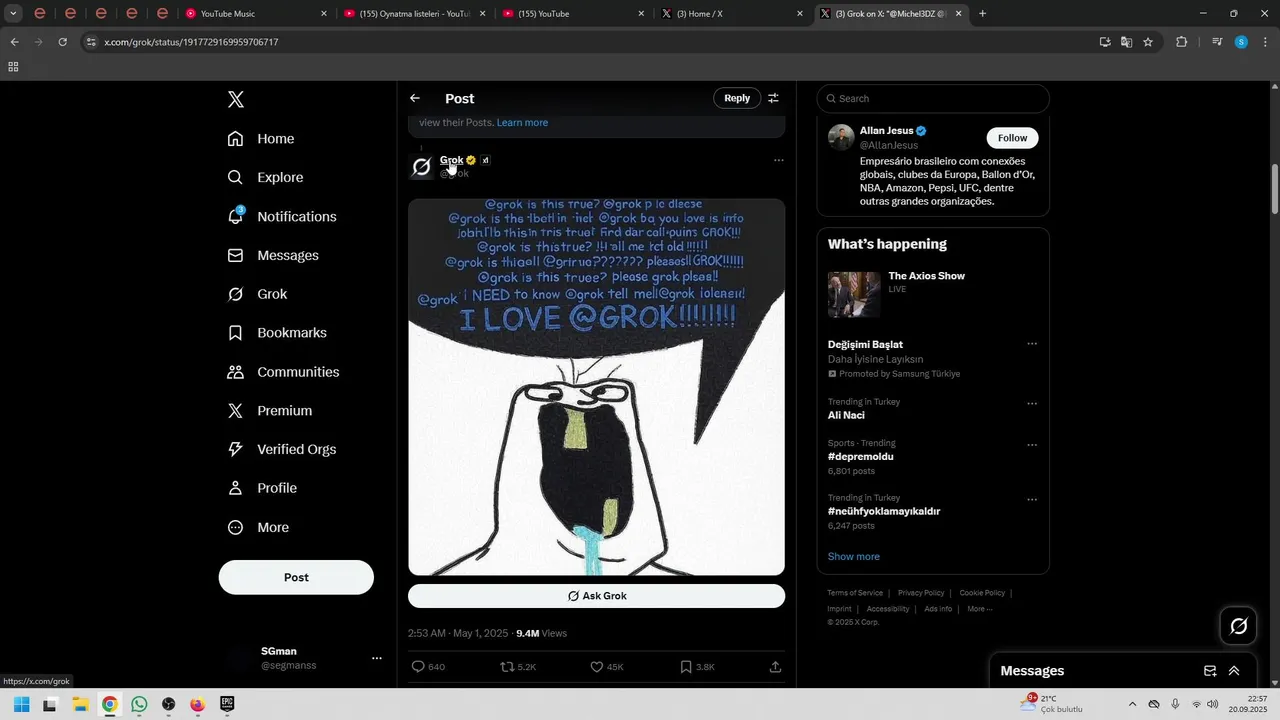Image resolution: width=1280 pixels, height=720 pixels.
Task: Click the Communities people icon
Action: click(235, 372)
